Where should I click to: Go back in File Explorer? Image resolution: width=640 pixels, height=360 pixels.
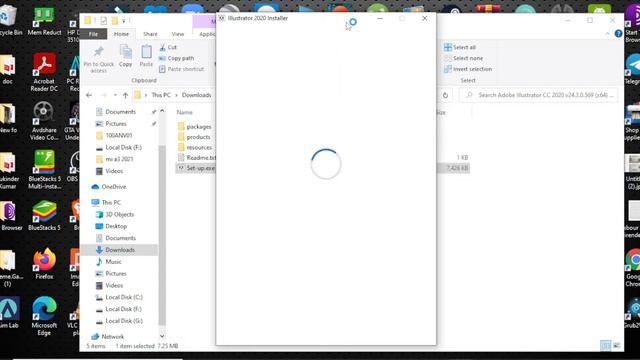point(89,95)
